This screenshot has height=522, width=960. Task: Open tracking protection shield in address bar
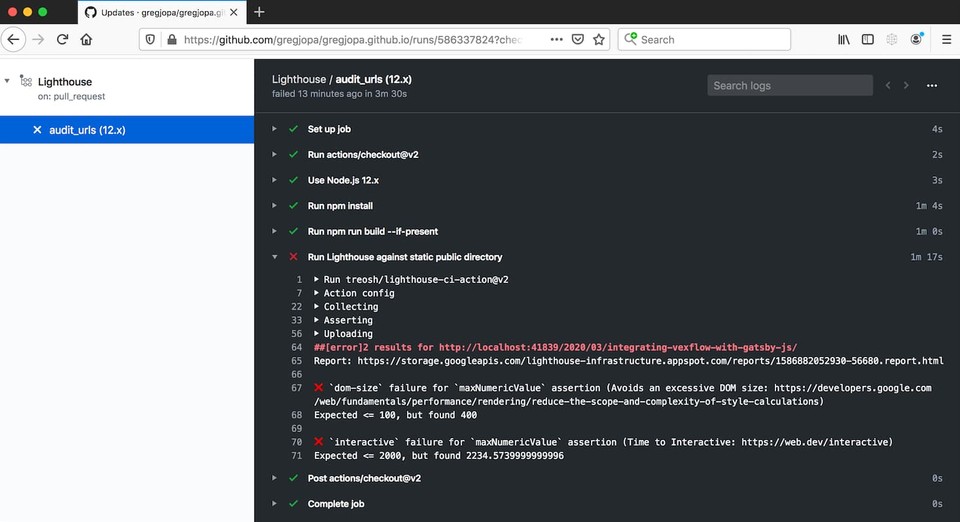coord(150,39)
